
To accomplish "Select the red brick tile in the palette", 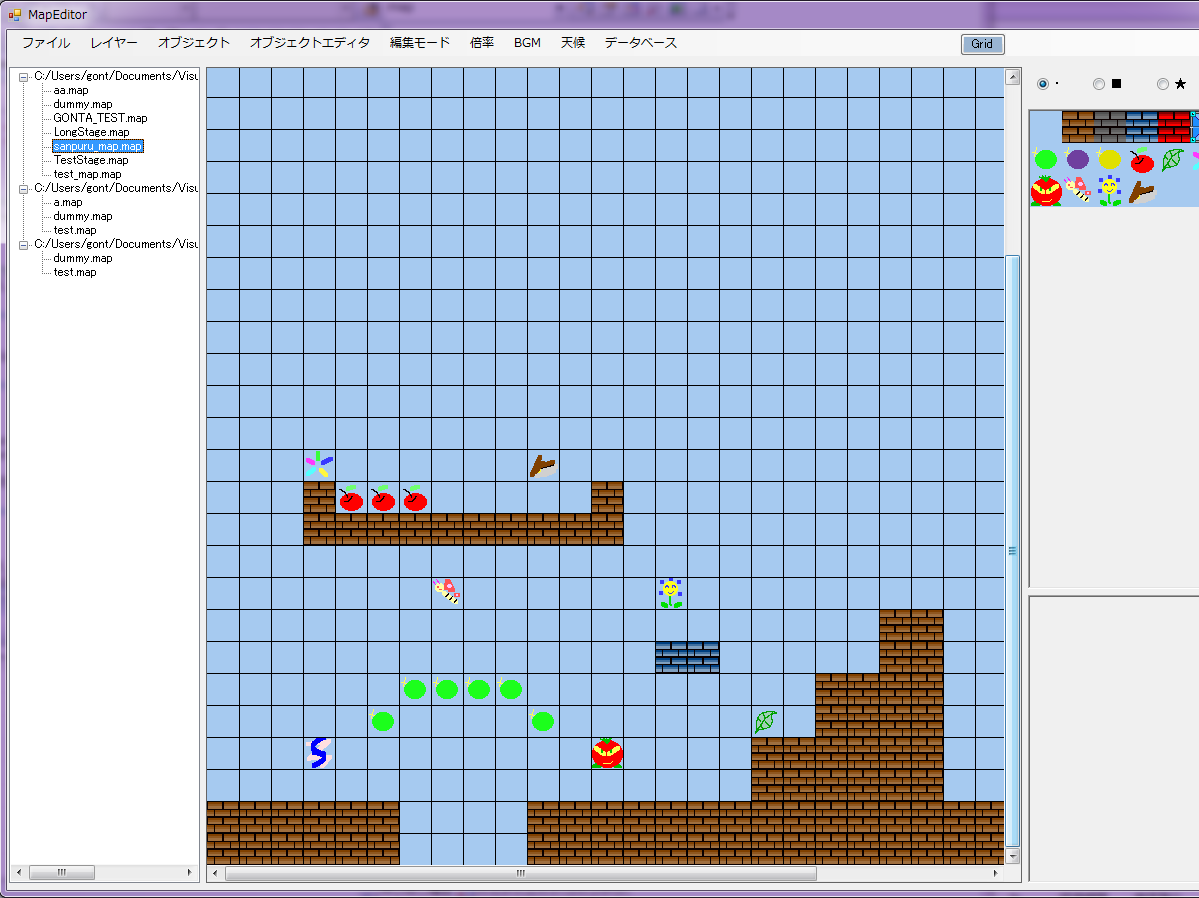I will point(1173,126).
